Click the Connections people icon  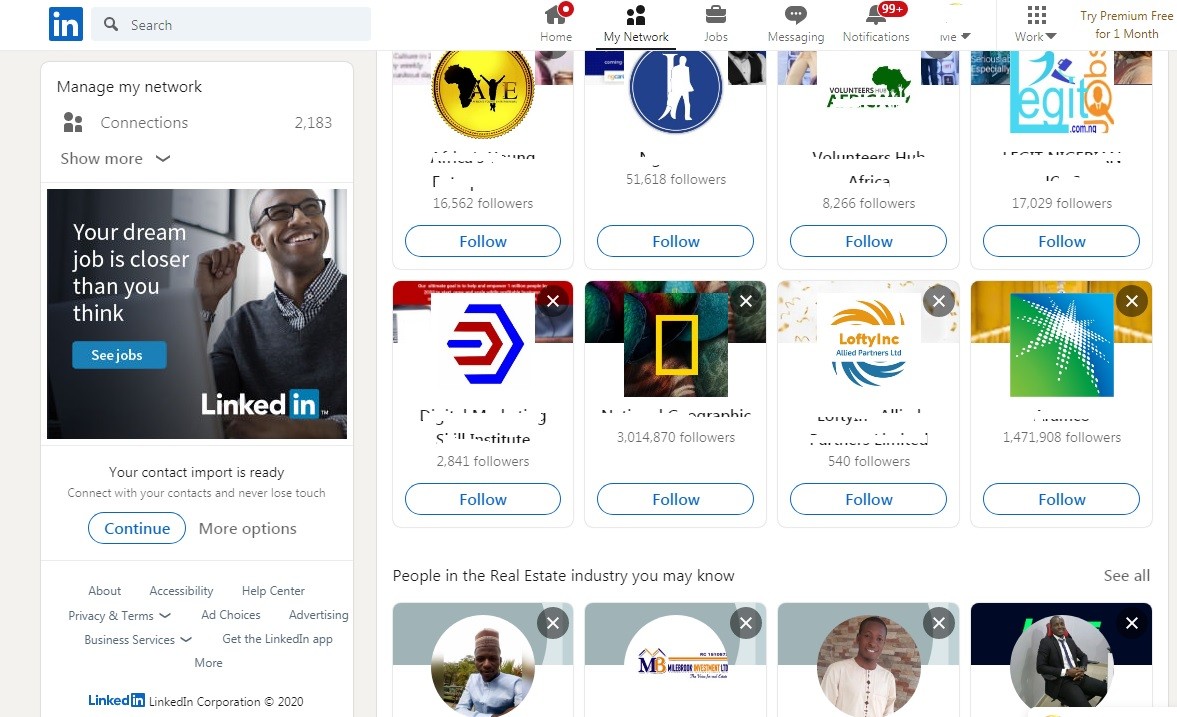tap(72, 122)
